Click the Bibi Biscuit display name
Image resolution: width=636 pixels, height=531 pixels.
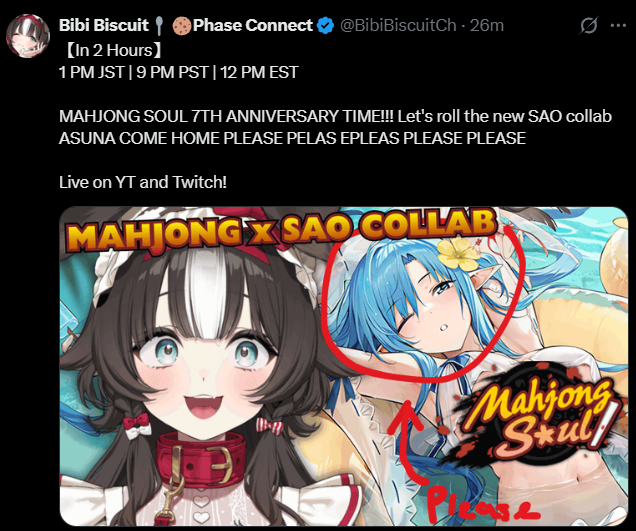(x=104, y=26)
